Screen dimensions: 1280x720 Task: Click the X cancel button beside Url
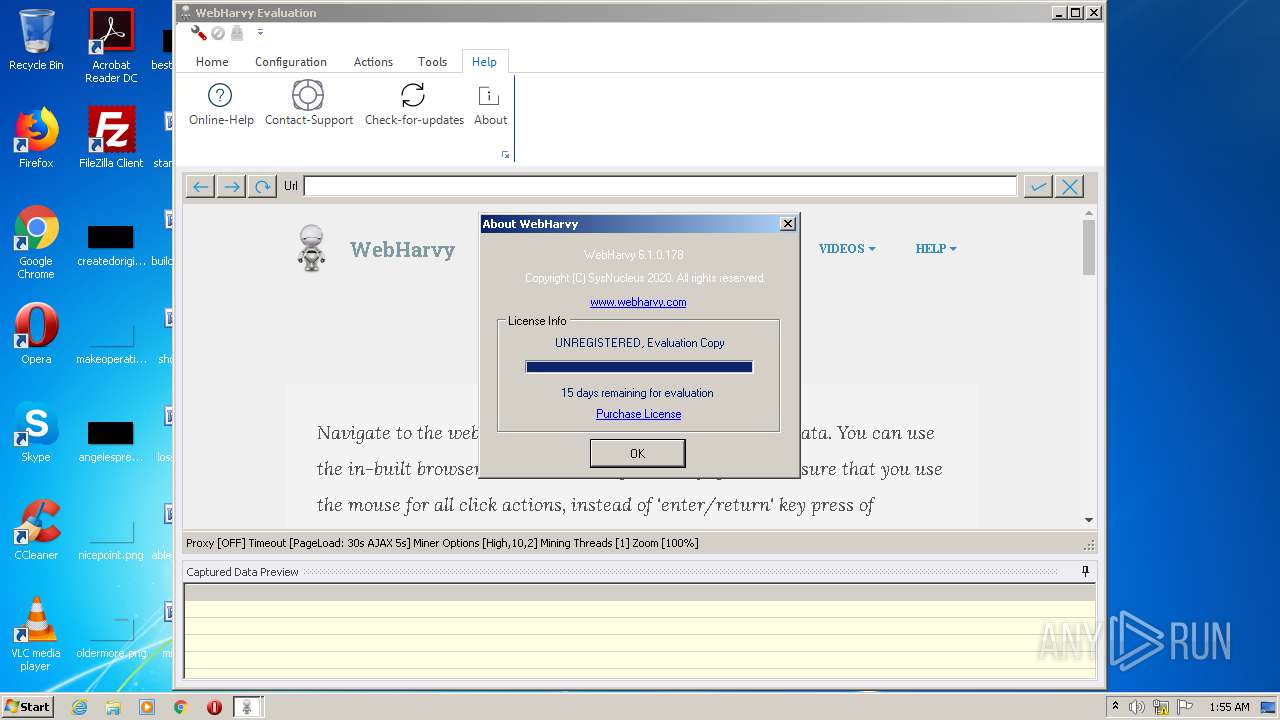click(1069, 186)
